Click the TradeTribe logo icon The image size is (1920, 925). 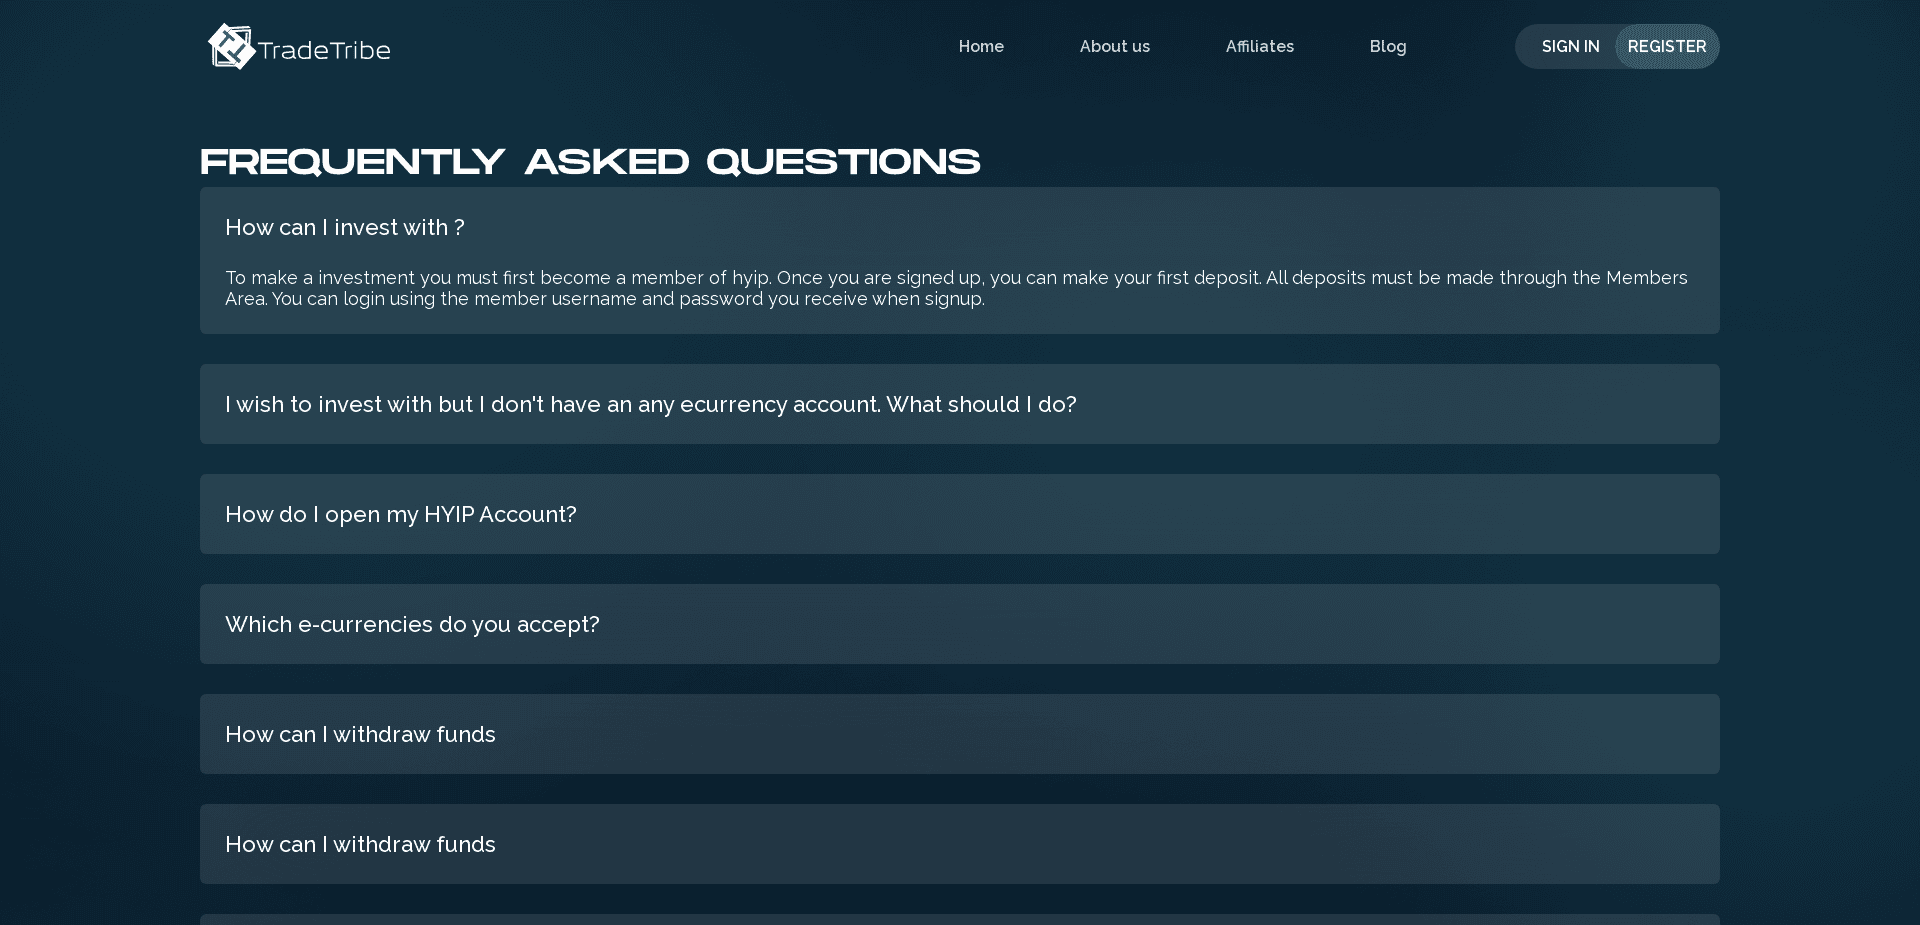(x=230, y=46)
